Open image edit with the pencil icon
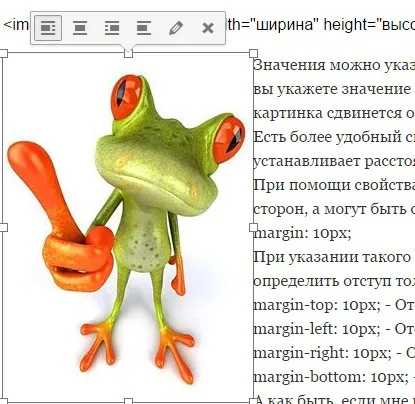This screenshot has width=415, height=404. (176, 28)
